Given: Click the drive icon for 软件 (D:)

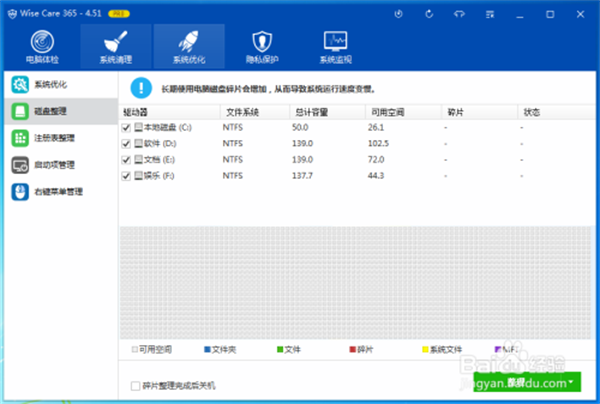Looking at the screenshot, I should (x=139, y=143).
